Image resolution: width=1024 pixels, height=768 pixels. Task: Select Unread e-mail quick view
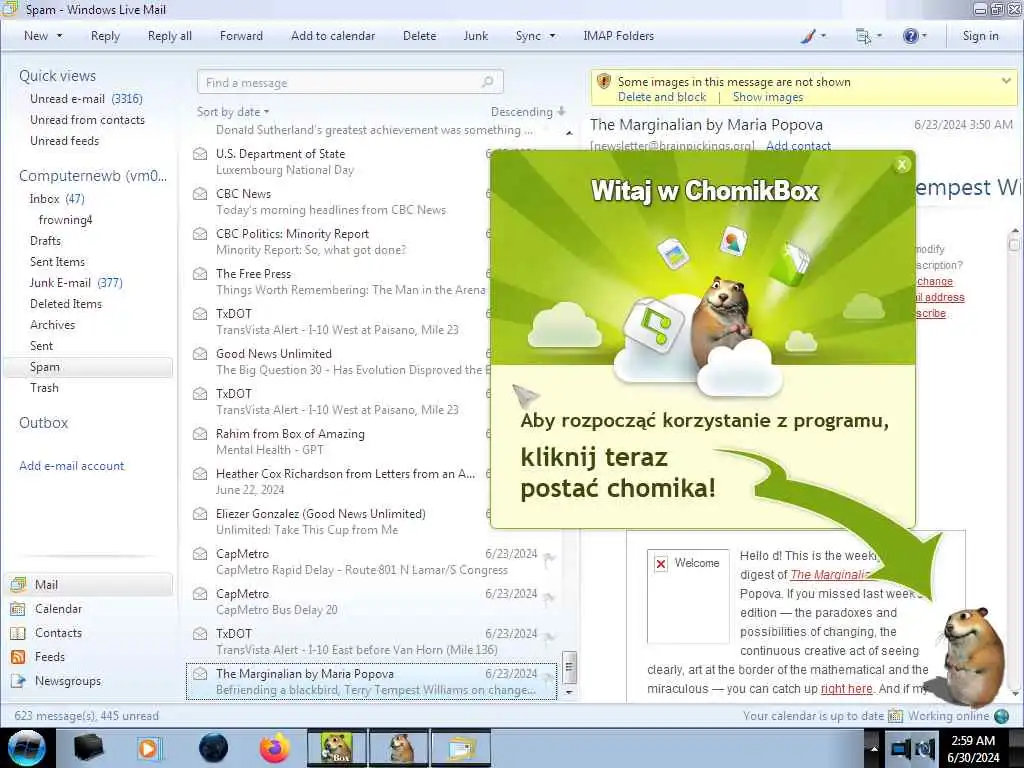click(x=86, y=99)
